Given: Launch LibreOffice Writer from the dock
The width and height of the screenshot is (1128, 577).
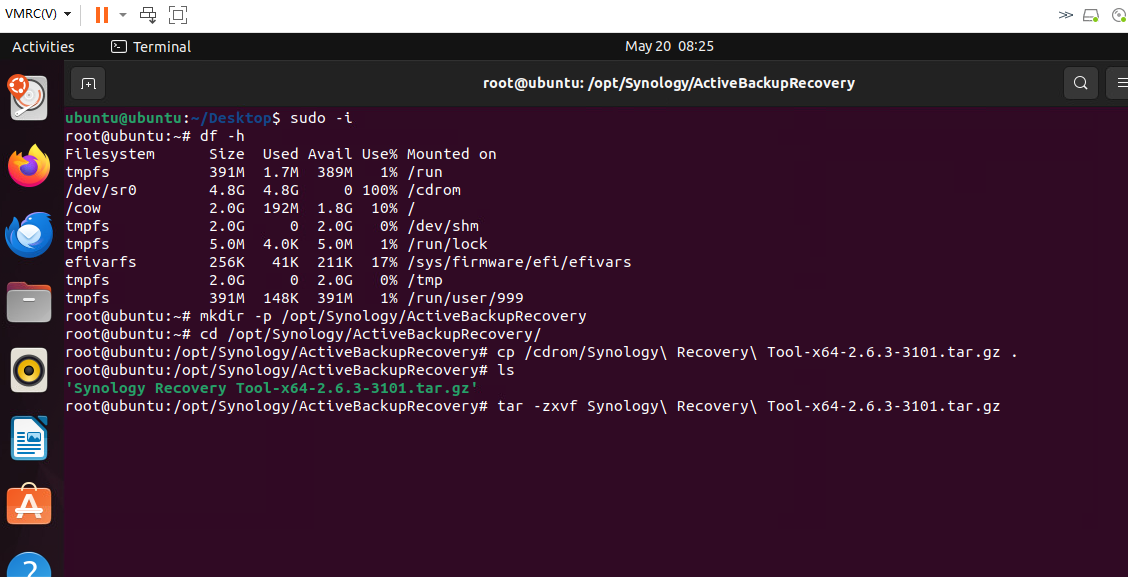Looking at the screenshot, I should pyautogui.click(x=29, y=438).
